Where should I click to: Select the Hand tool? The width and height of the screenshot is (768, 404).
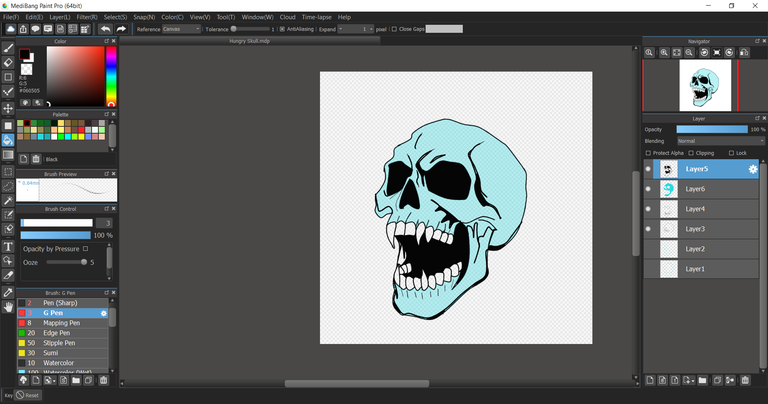click(x=8, y=307)
